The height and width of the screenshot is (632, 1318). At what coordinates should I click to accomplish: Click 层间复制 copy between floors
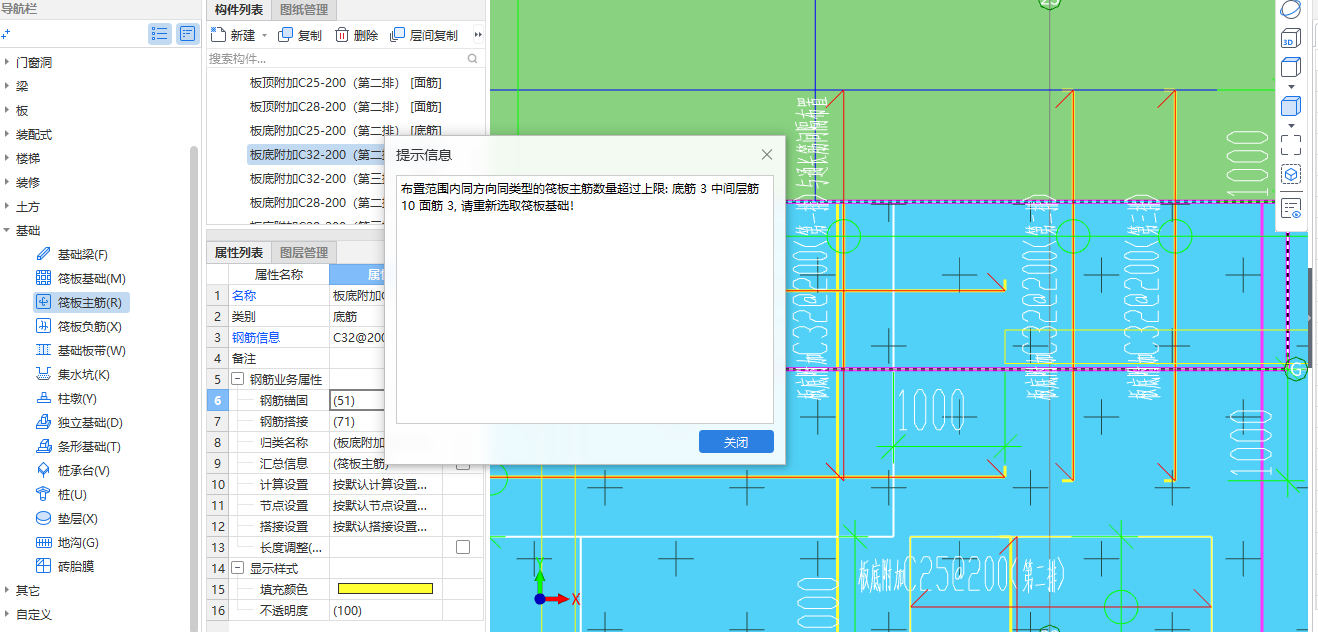coord(424,35)
